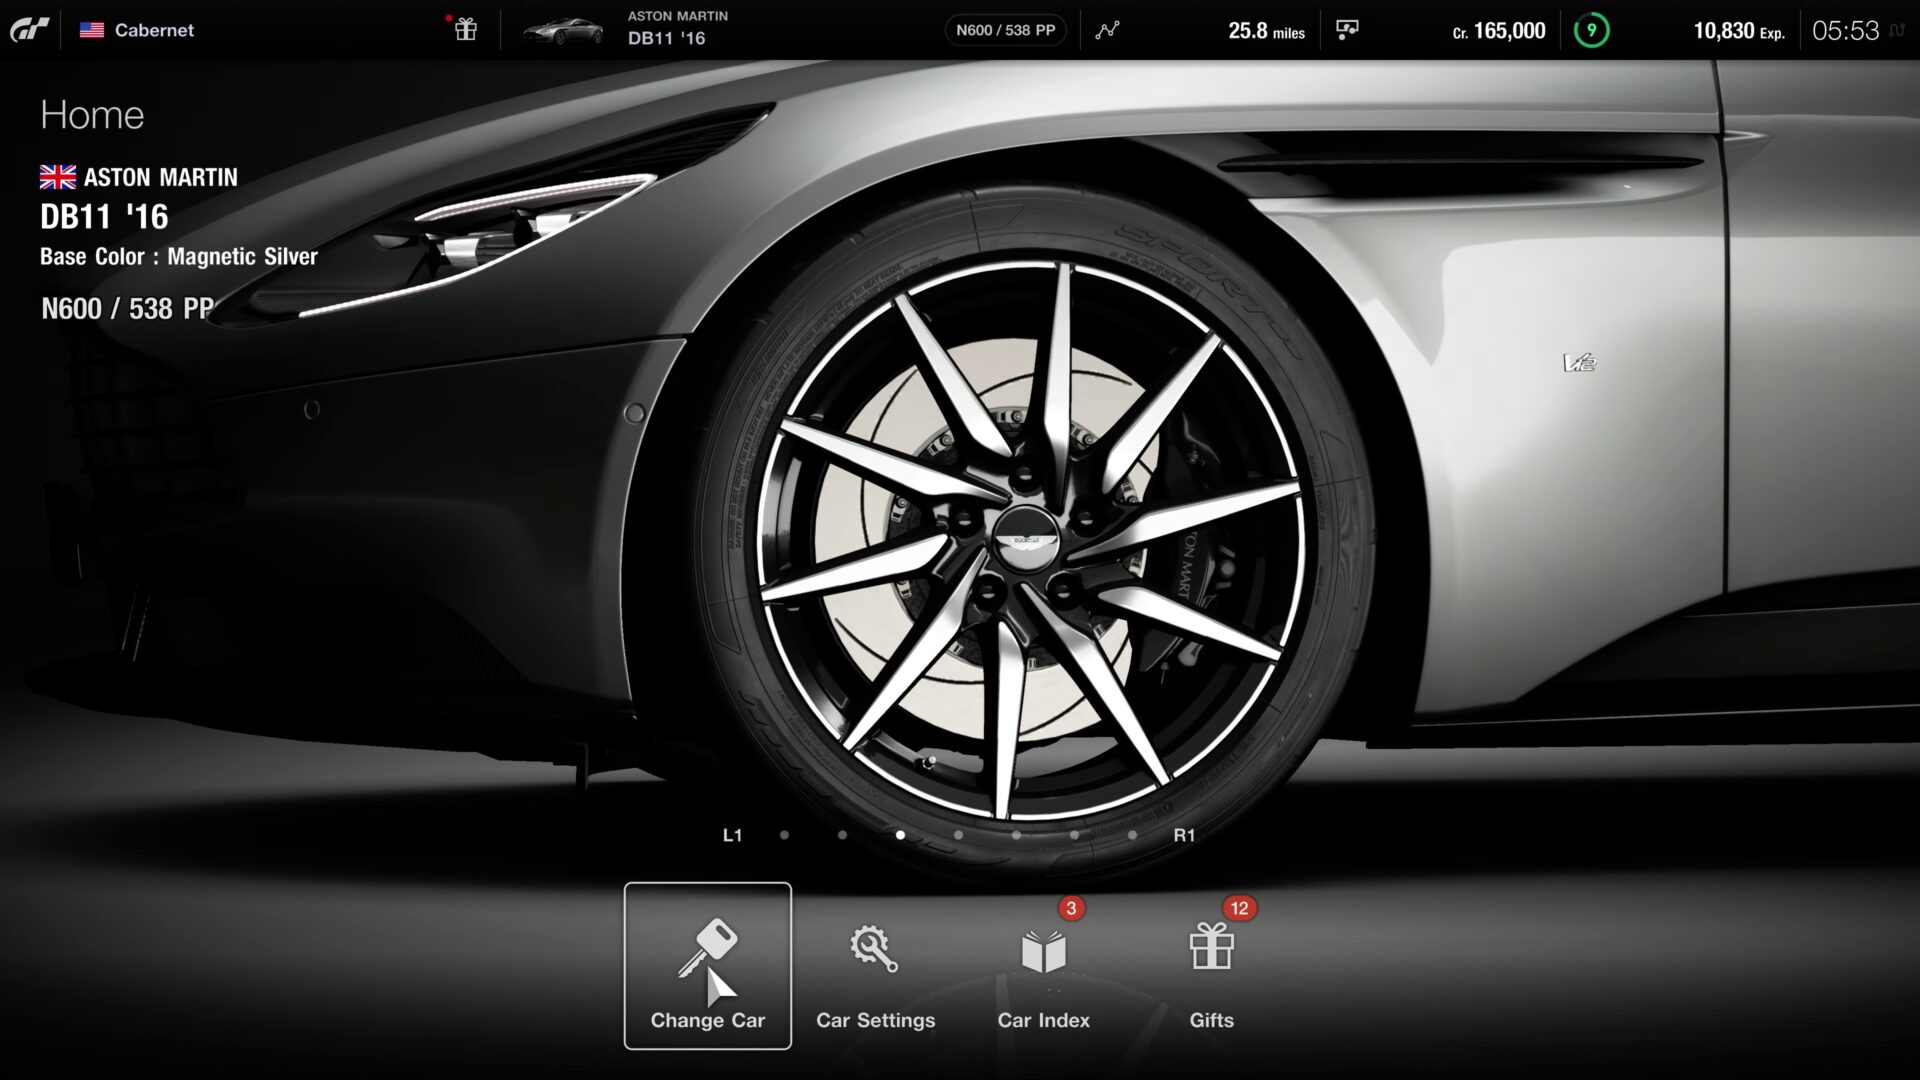The width and height of the screenshot is (1920, 1080).
Task: Click the Gifts badge showing 12
Action: tap(1239, 908)
